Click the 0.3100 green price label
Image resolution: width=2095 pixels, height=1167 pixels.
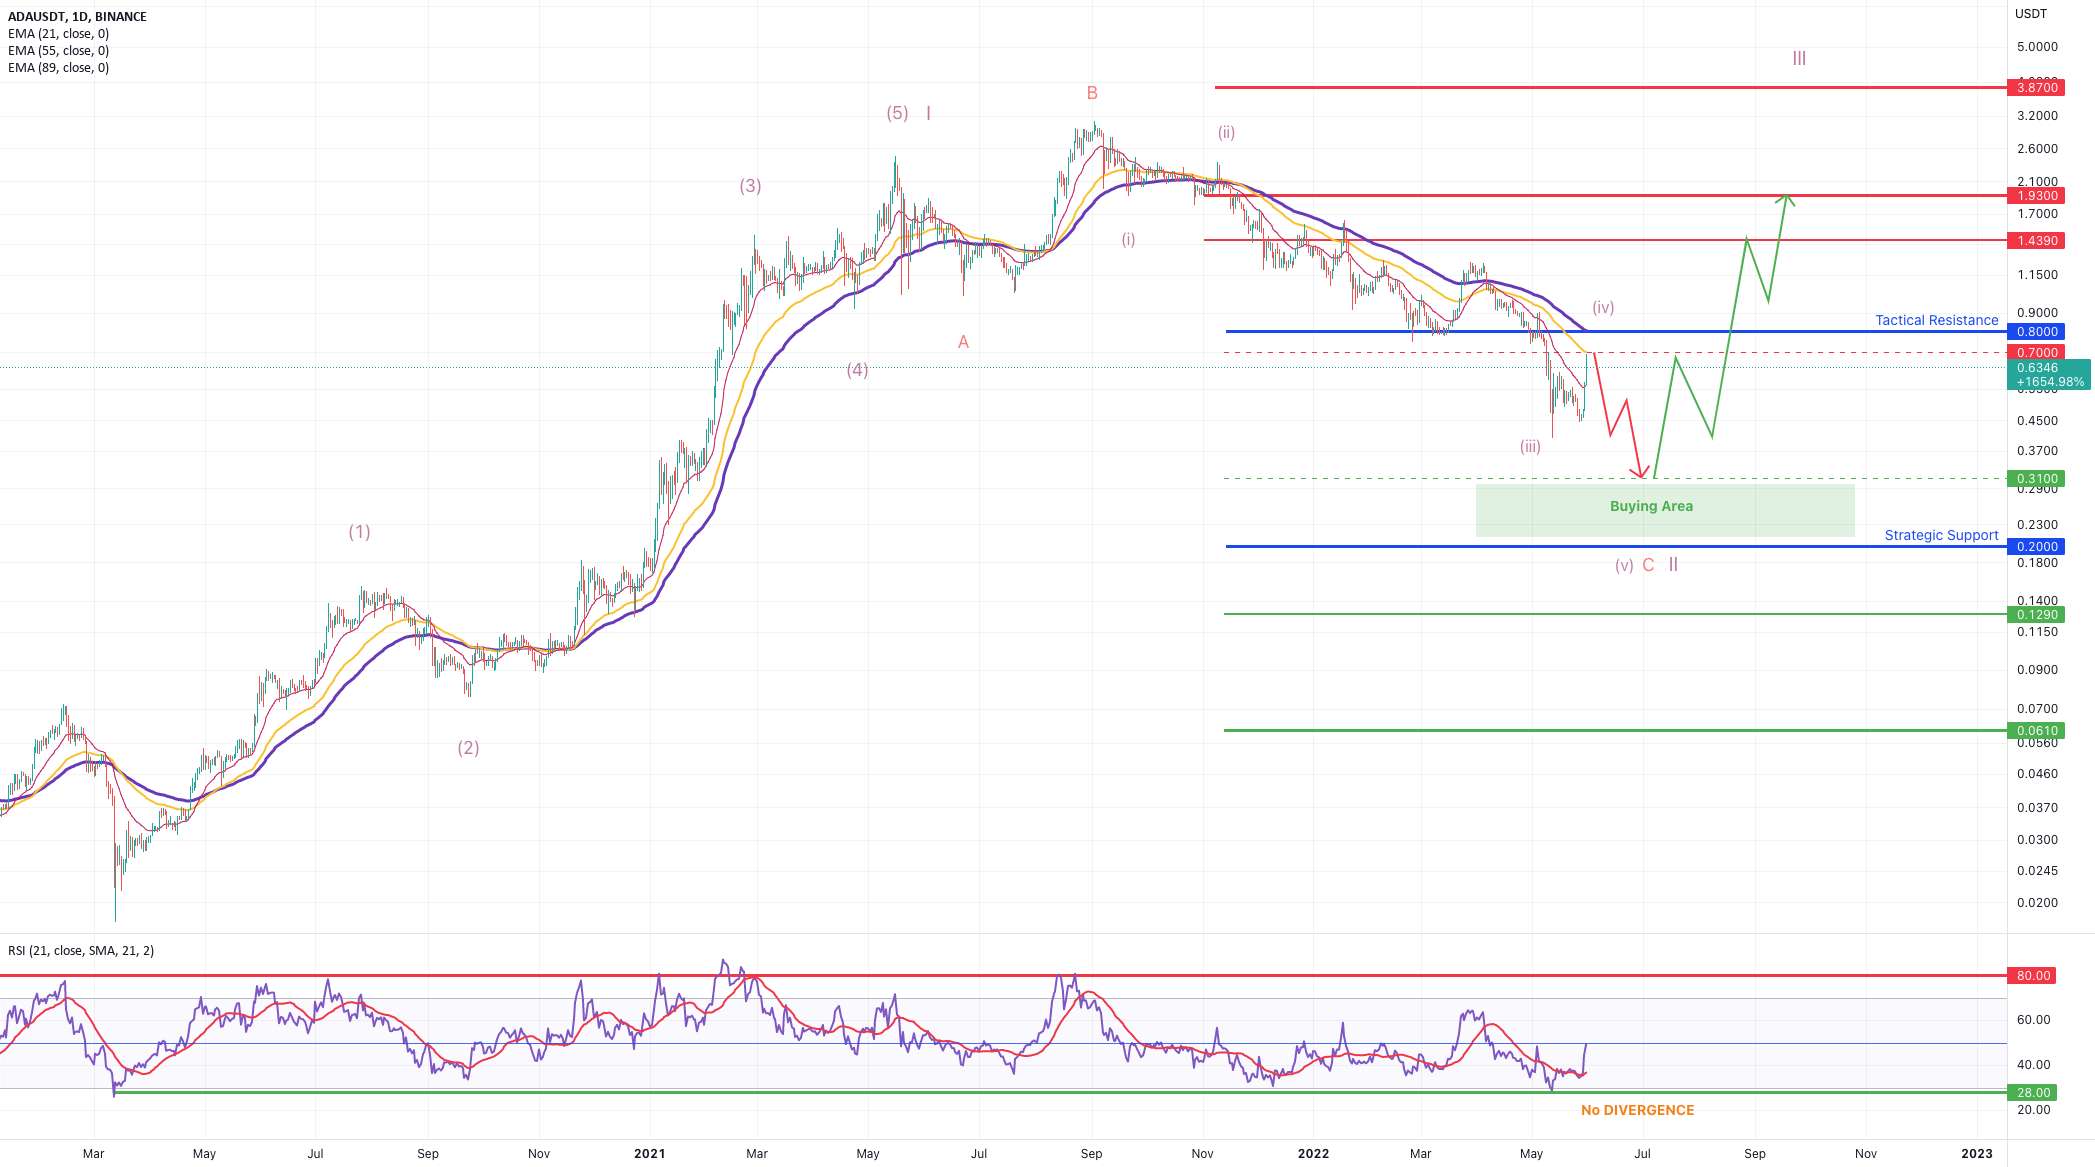[2037, 479]
